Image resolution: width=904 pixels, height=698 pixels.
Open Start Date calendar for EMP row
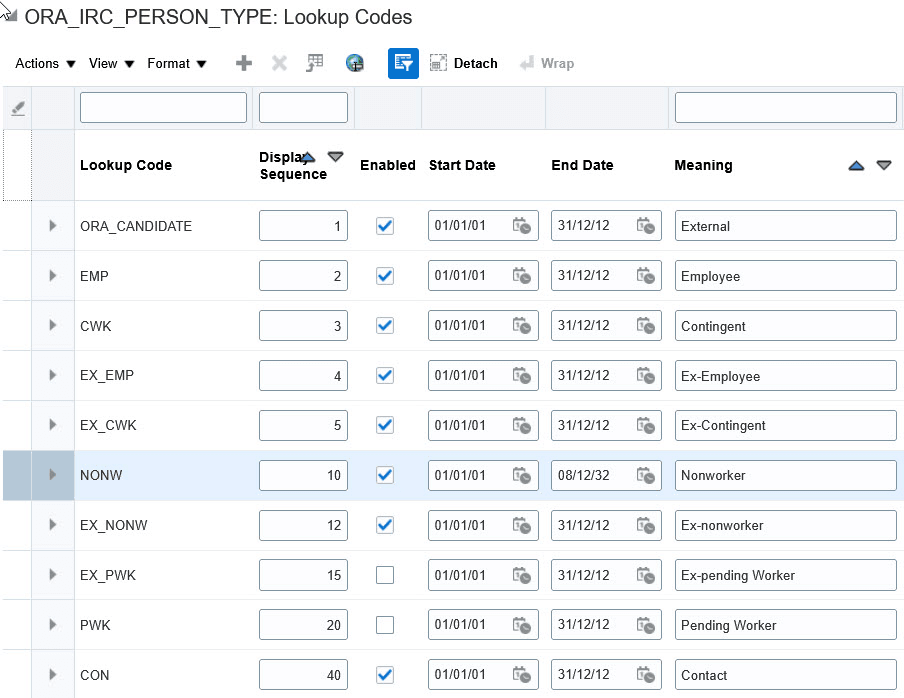tap(522, 276)
